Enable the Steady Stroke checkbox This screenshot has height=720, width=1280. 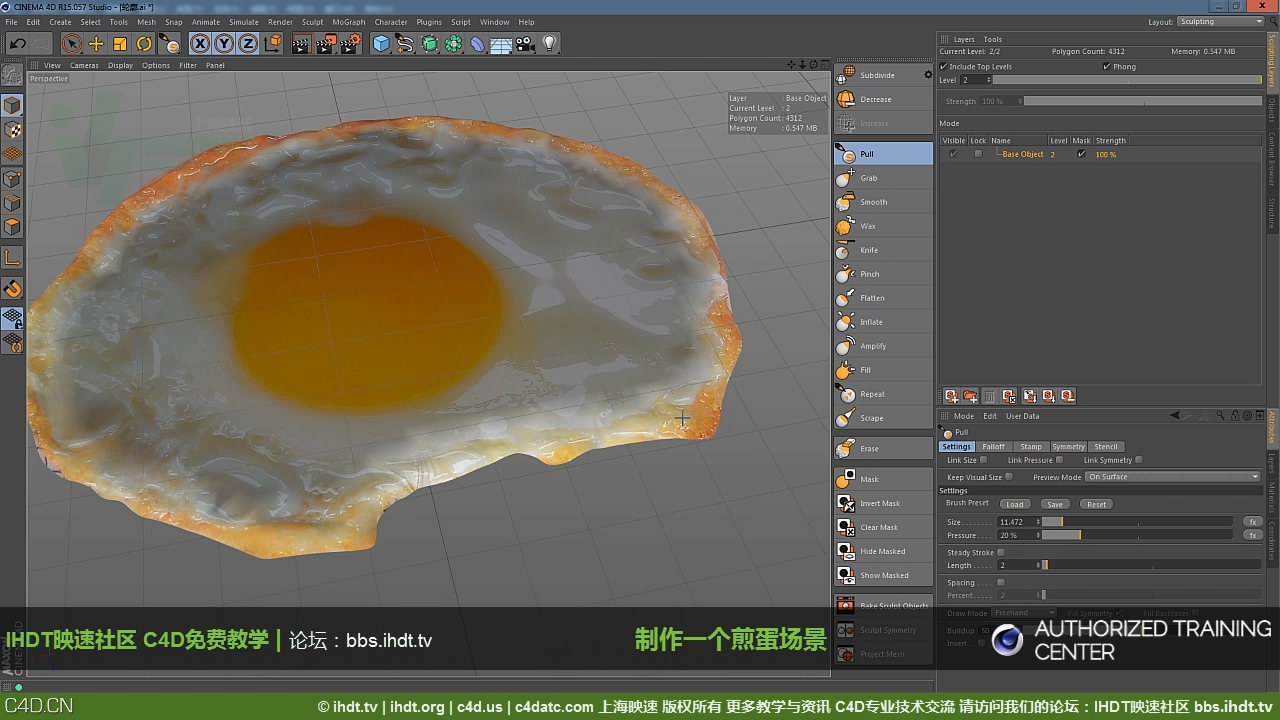coord(1001,552)
